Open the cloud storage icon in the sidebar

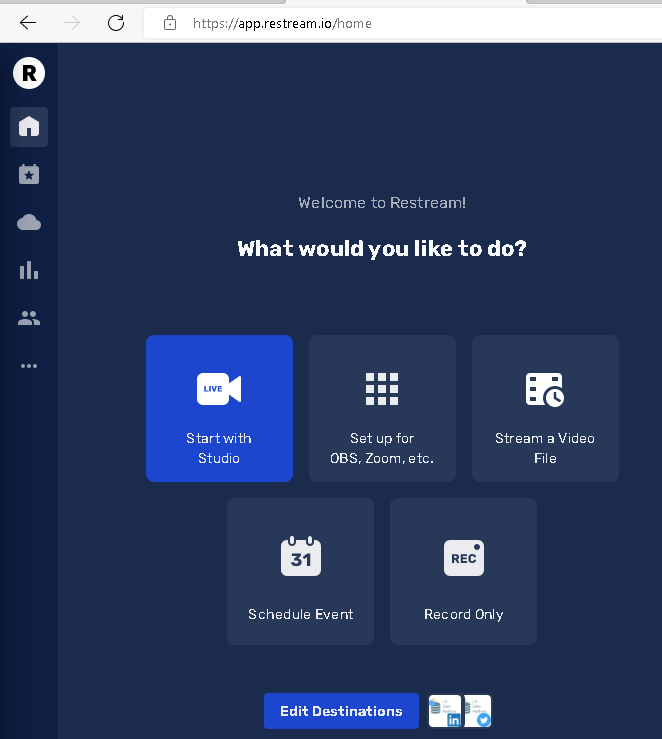click(29, 222)
